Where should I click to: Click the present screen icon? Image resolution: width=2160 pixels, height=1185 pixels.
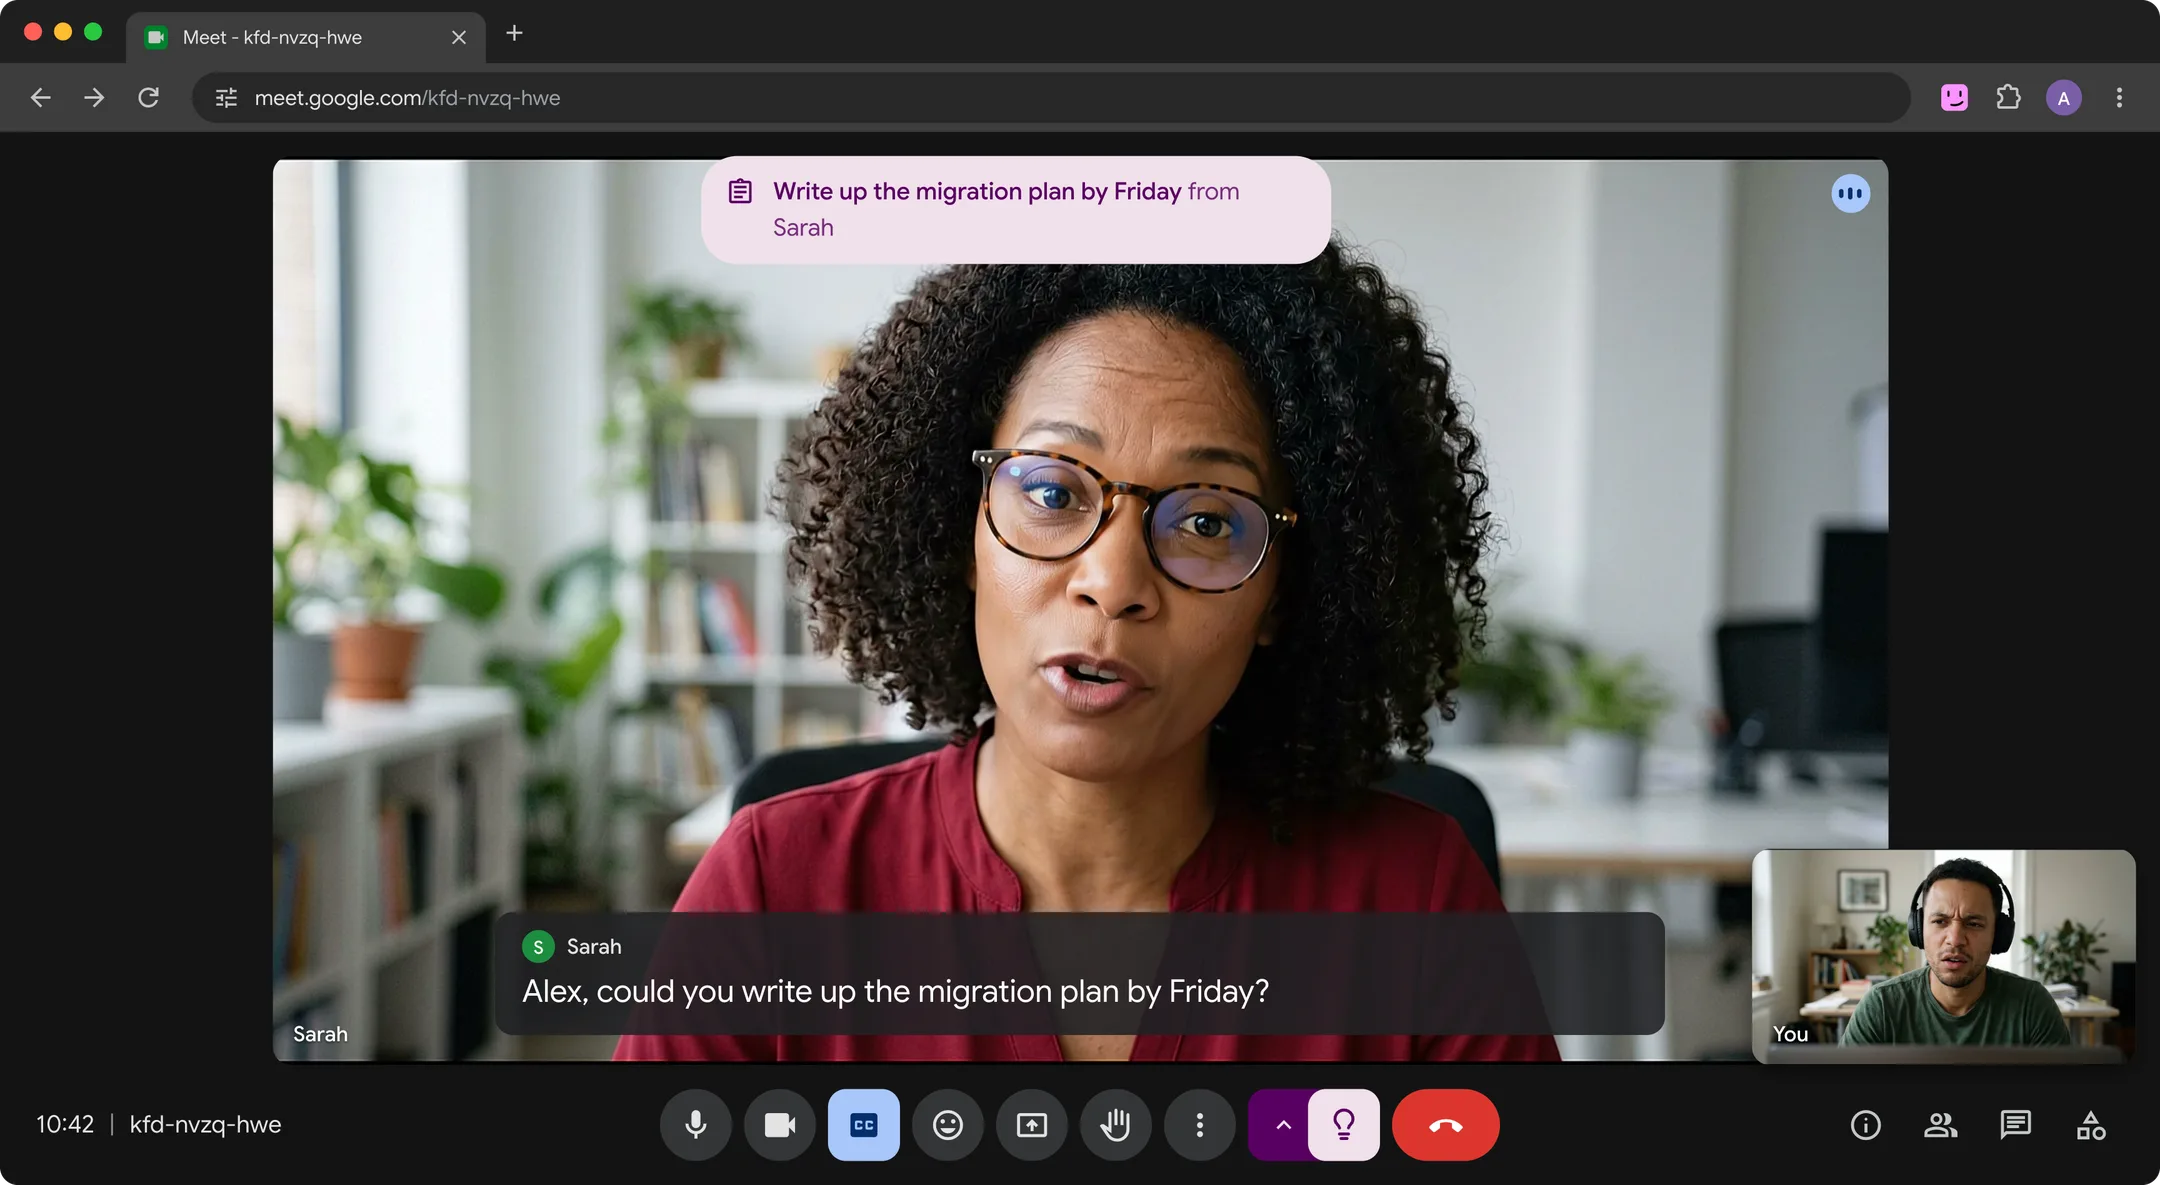1031,1125
